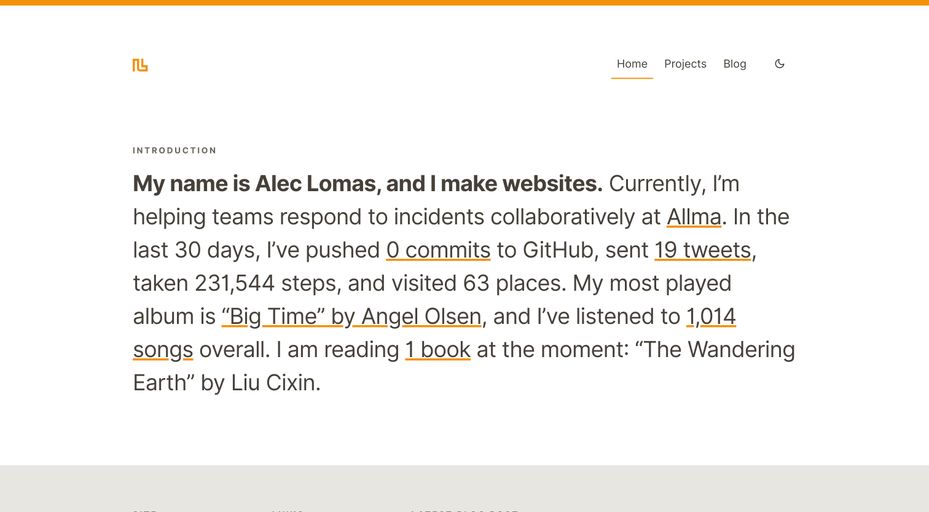Click the orange site logo icon
Screen dimensions: 929x512
[140, 65]
